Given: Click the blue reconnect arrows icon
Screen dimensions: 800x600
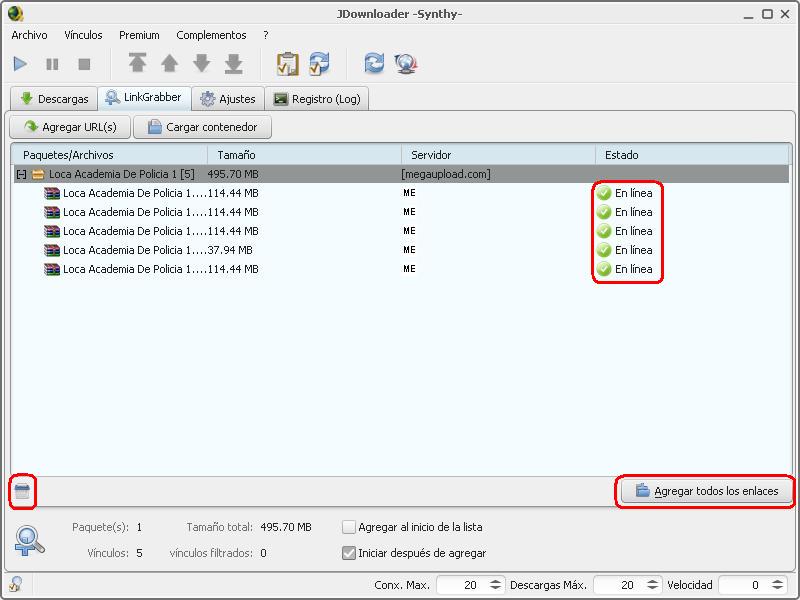Looking at the screenshot, I should tap(374, 63).
